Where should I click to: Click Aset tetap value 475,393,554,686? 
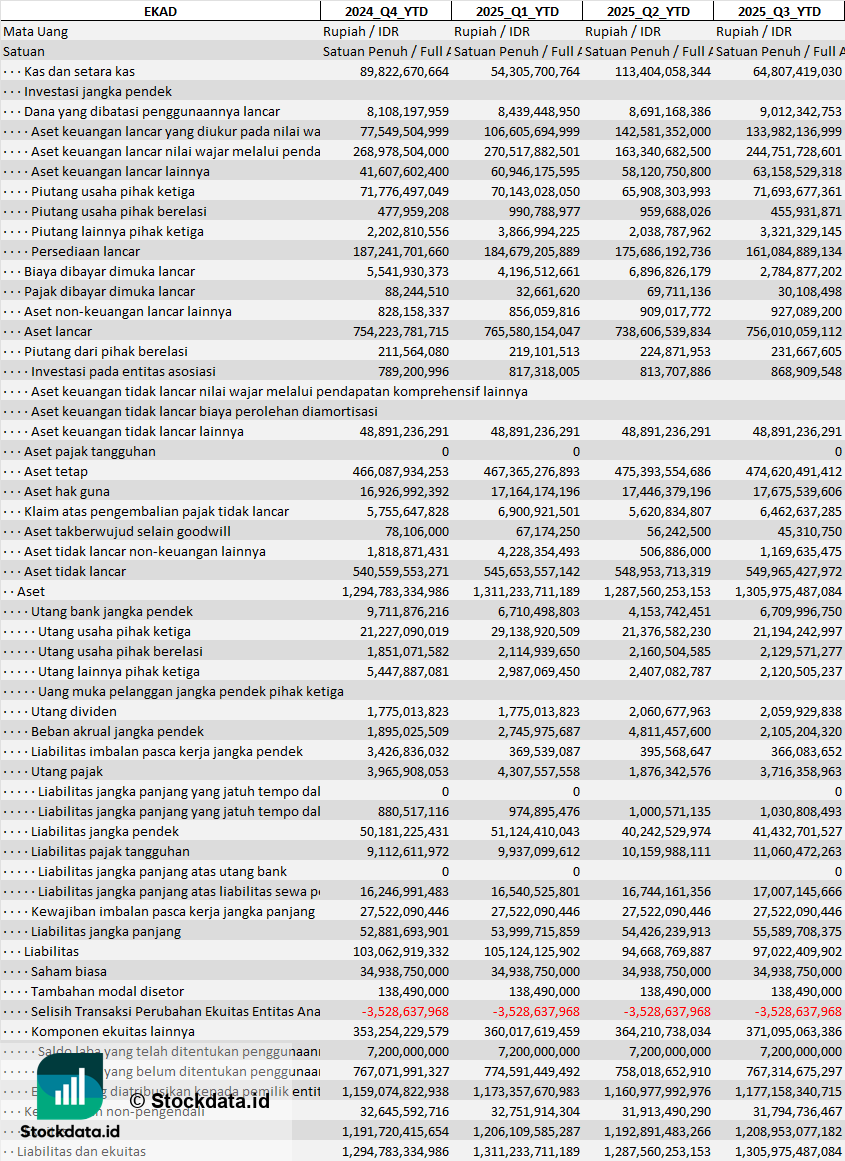click(663, 471)
